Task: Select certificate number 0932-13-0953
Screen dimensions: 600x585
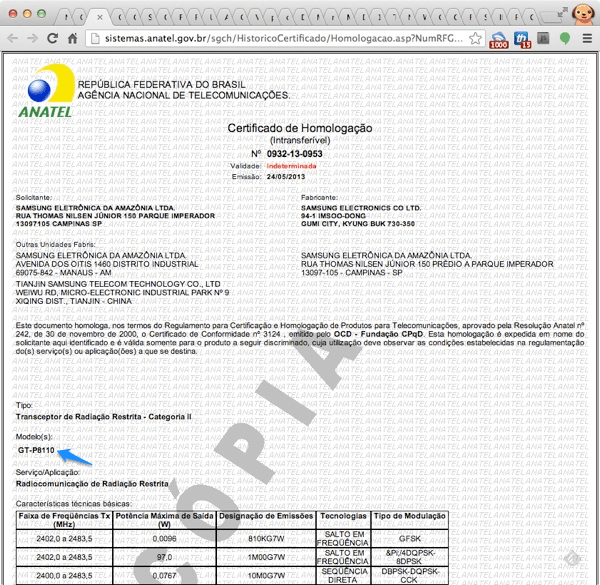Action: (x=294, y=153)
